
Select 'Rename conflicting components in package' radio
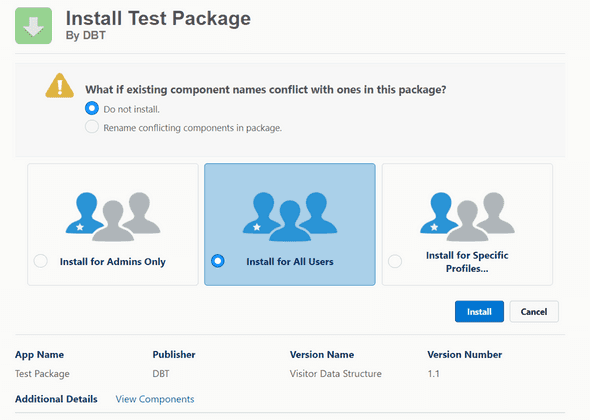click(92, 127)
